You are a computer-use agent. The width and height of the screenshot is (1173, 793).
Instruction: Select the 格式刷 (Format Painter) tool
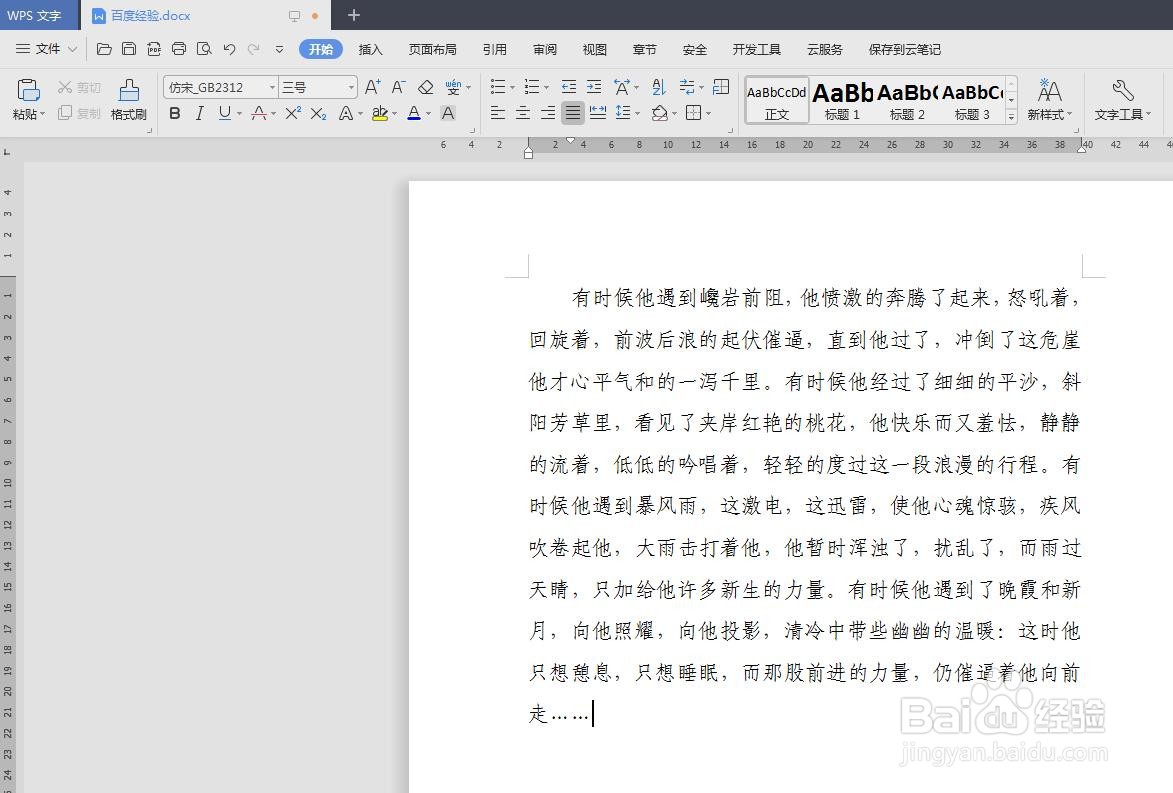(128, 97)
